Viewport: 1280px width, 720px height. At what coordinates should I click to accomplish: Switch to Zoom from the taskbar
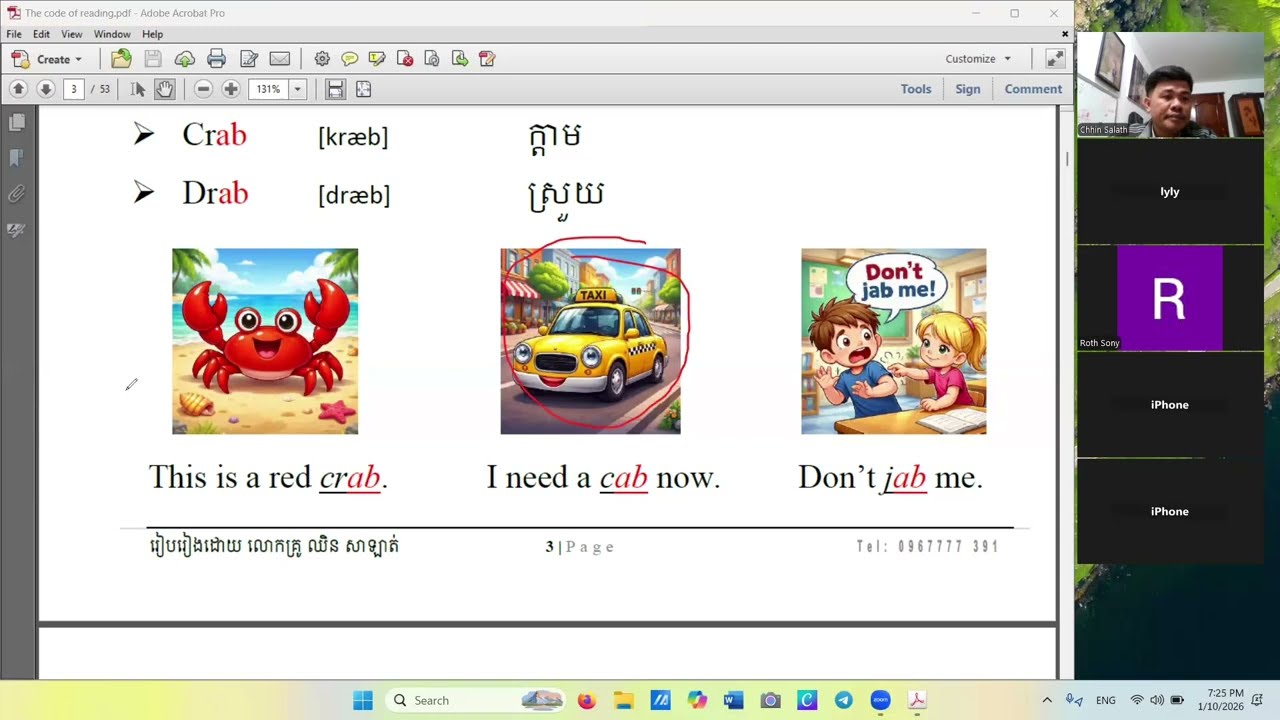[x=880, y=700]
